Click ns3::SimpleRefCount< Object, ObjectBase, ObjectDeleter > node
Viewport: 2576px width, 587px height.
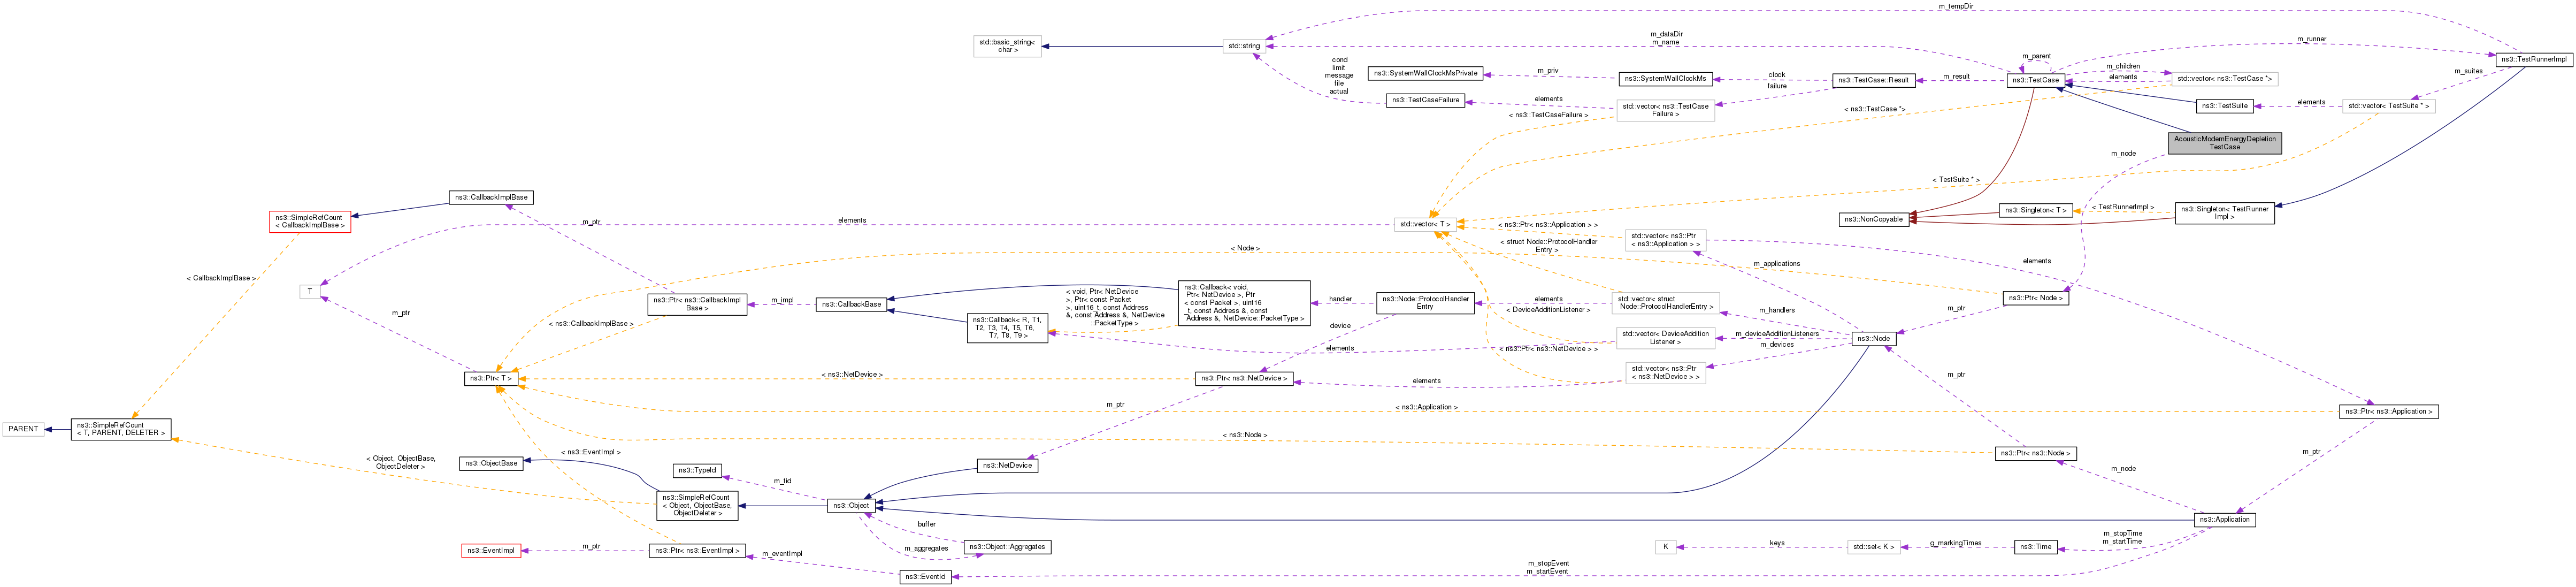pos(696,505)
